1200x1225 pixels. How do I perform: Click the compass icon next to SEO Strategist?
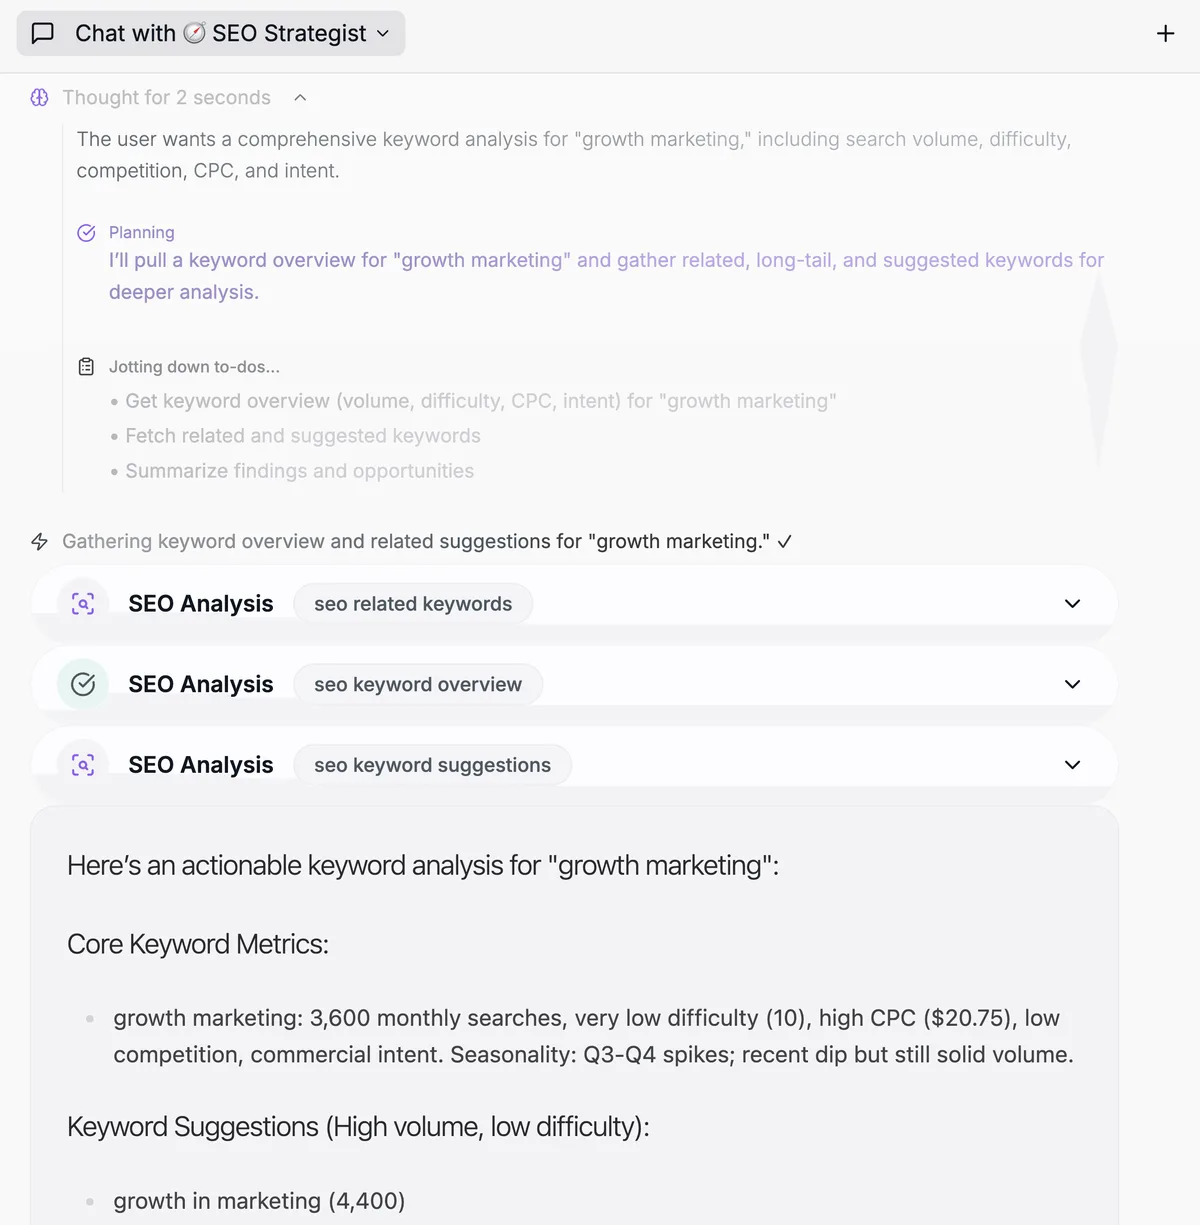[x=195, y=33]
